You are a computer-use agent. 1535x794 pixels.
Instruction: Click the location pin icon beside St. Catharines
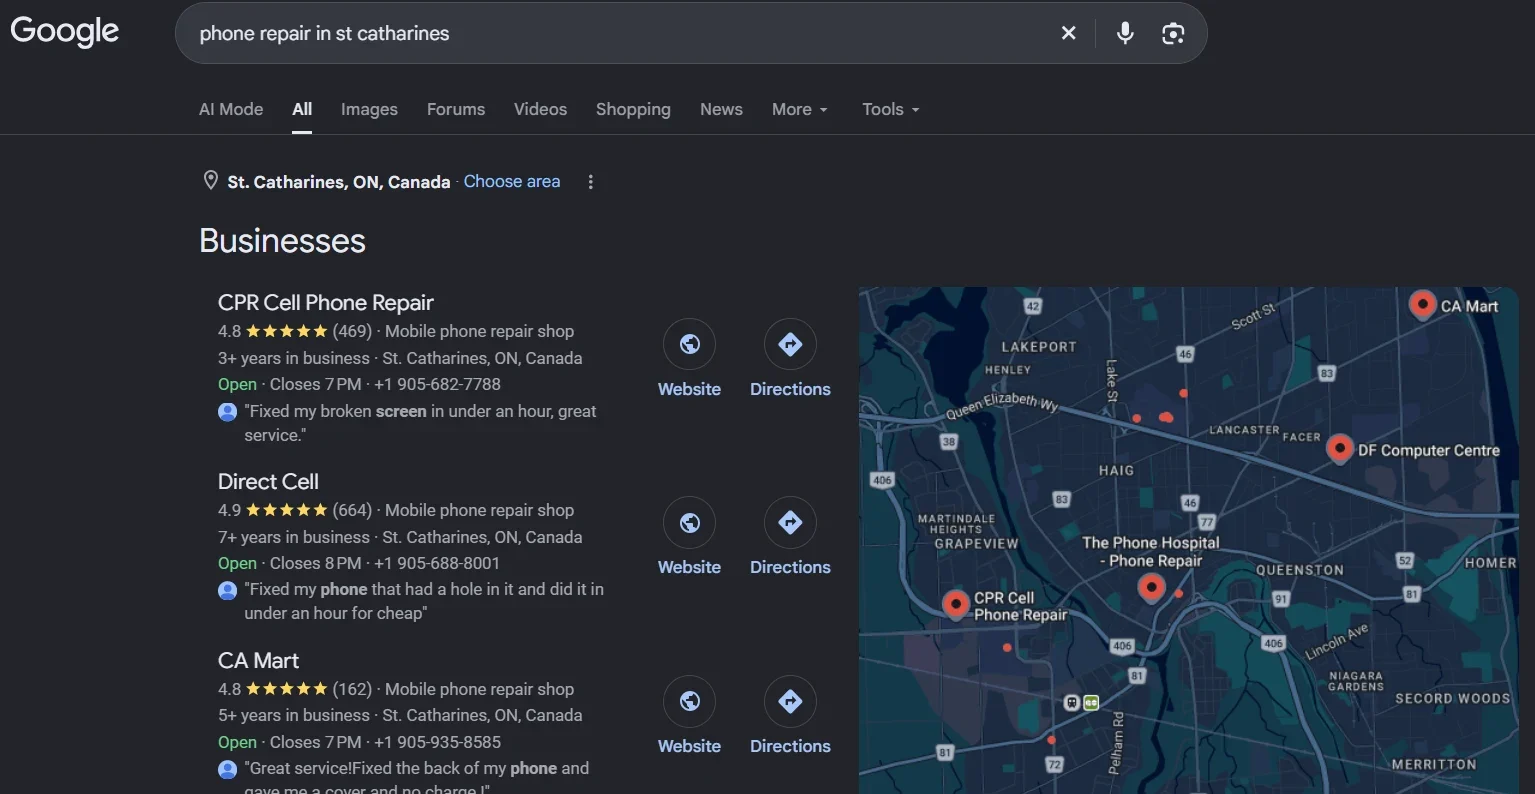click(210, 181)
